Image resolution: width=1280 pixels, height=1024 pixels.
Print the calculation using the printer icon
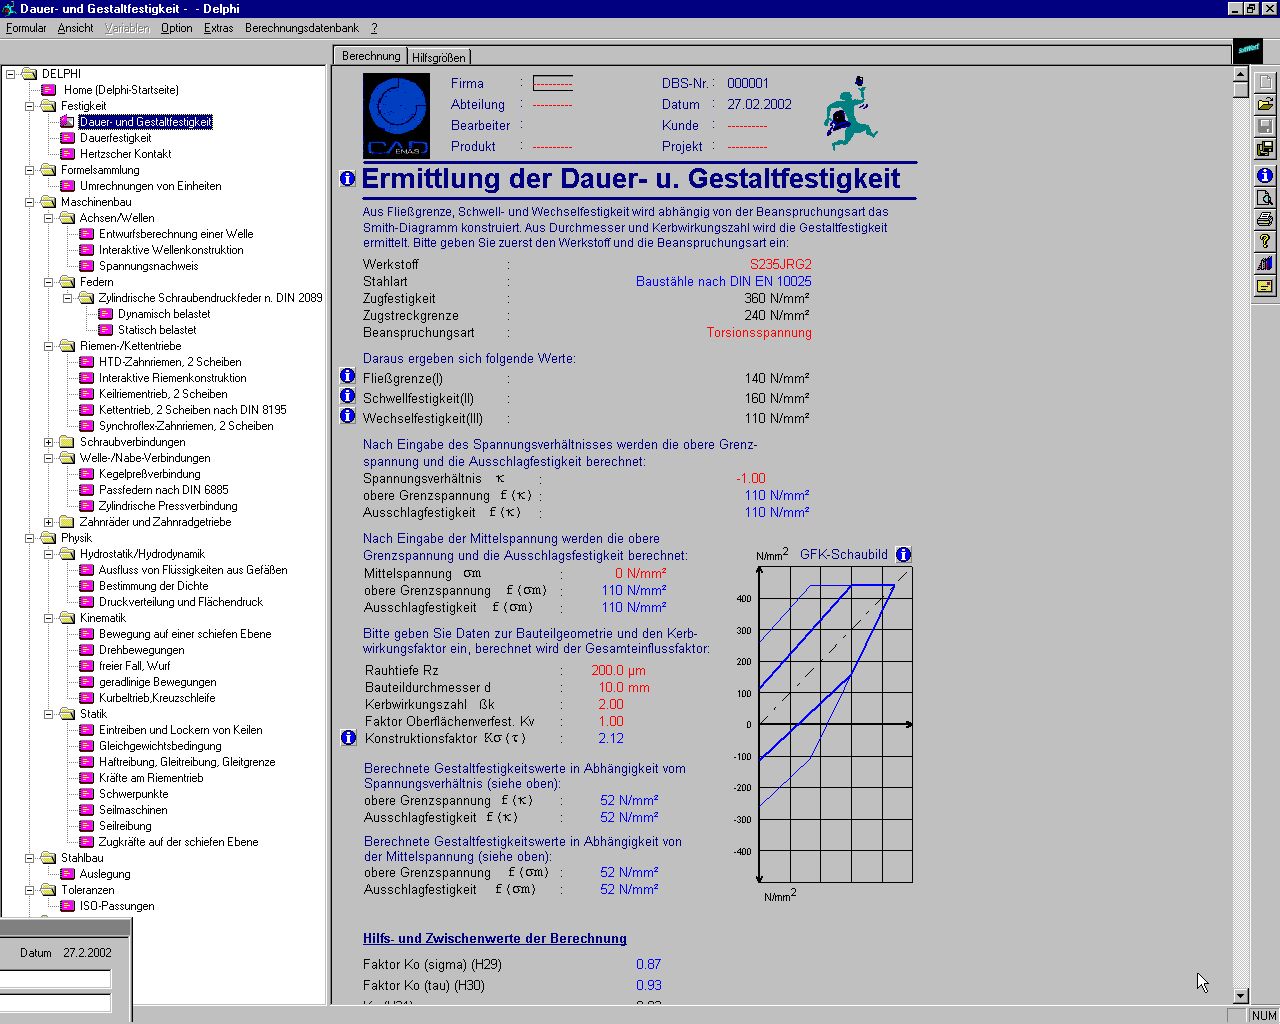(1265, 219)
